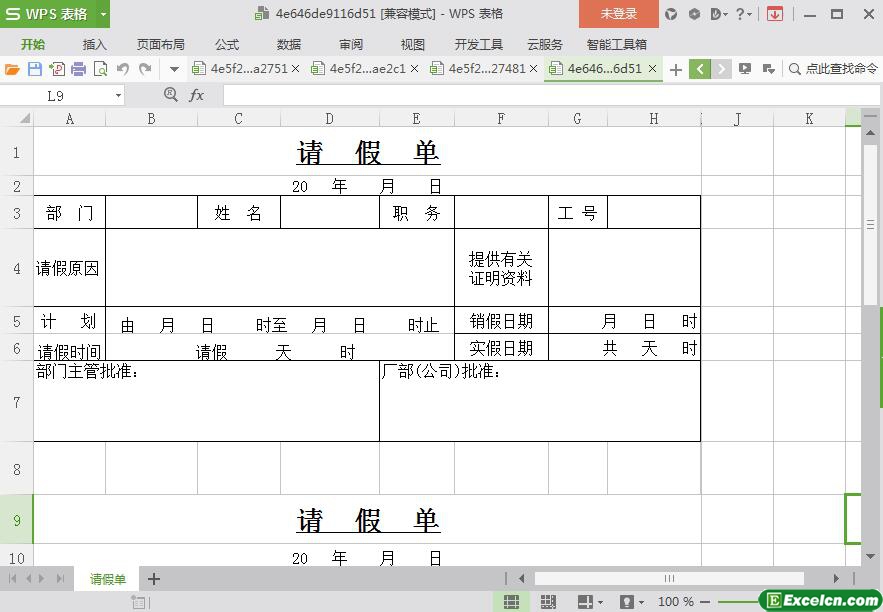Click the 未登录 login button
The width and height of the screenshot is (883, 612).
tap(618, 14)
